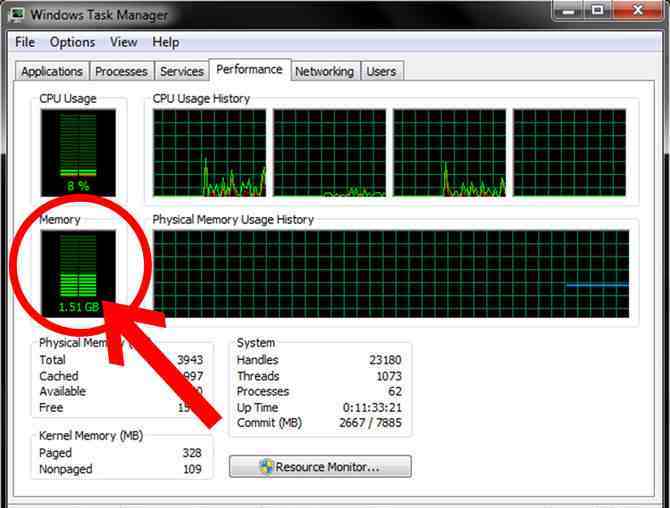The image size is (670, 508).
Task: Click the Up Time value 0:11:33:21
Action: click(x=372, y=408)
